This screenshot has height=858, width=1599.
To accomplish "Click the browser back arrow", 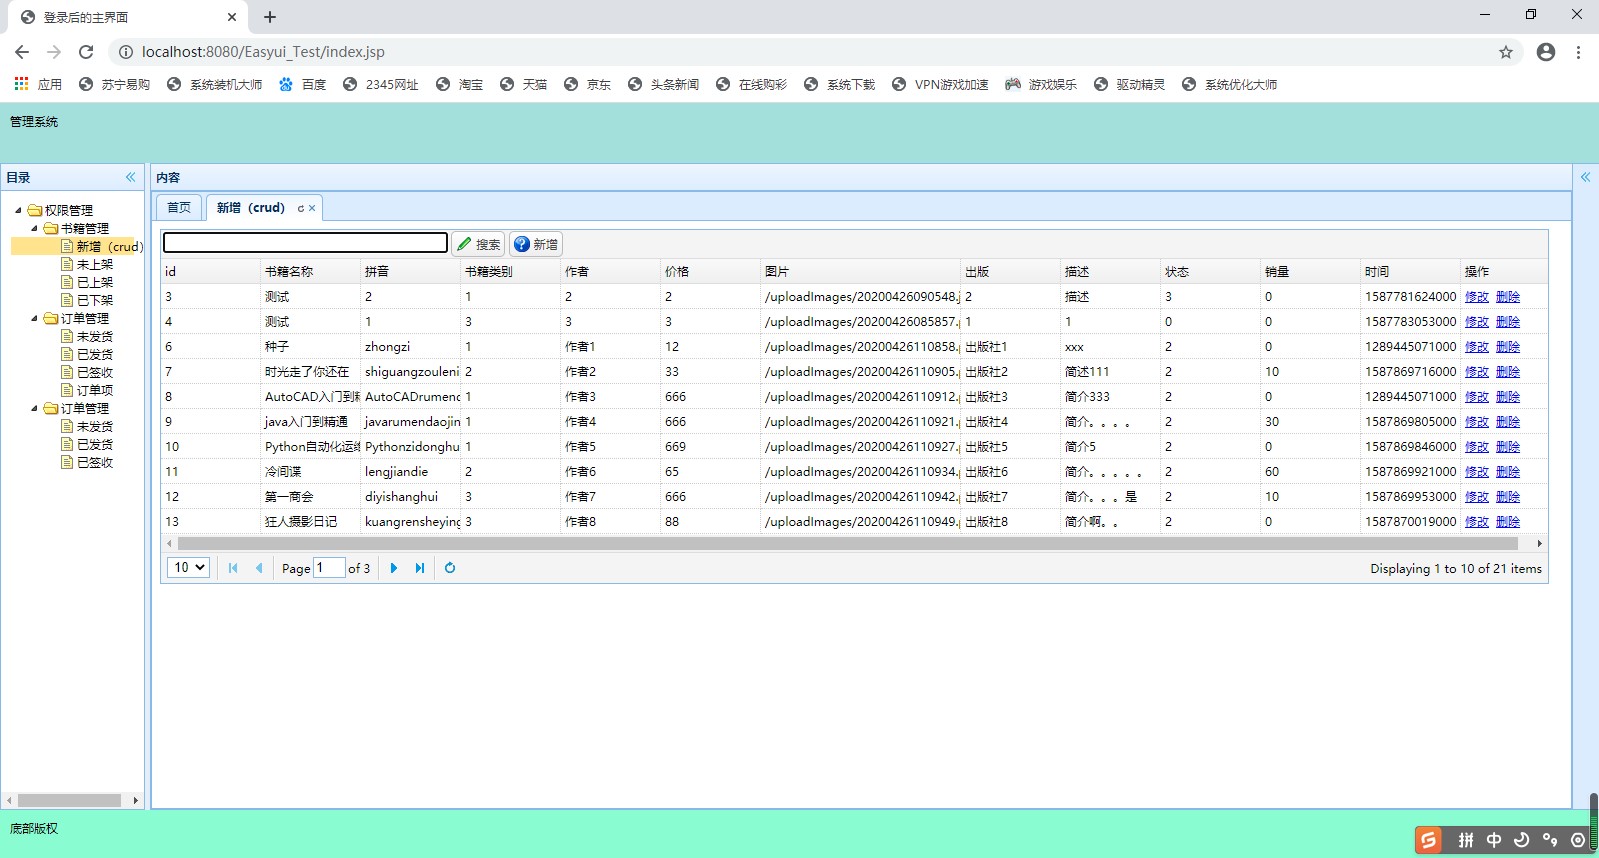I will coord(22,52).
